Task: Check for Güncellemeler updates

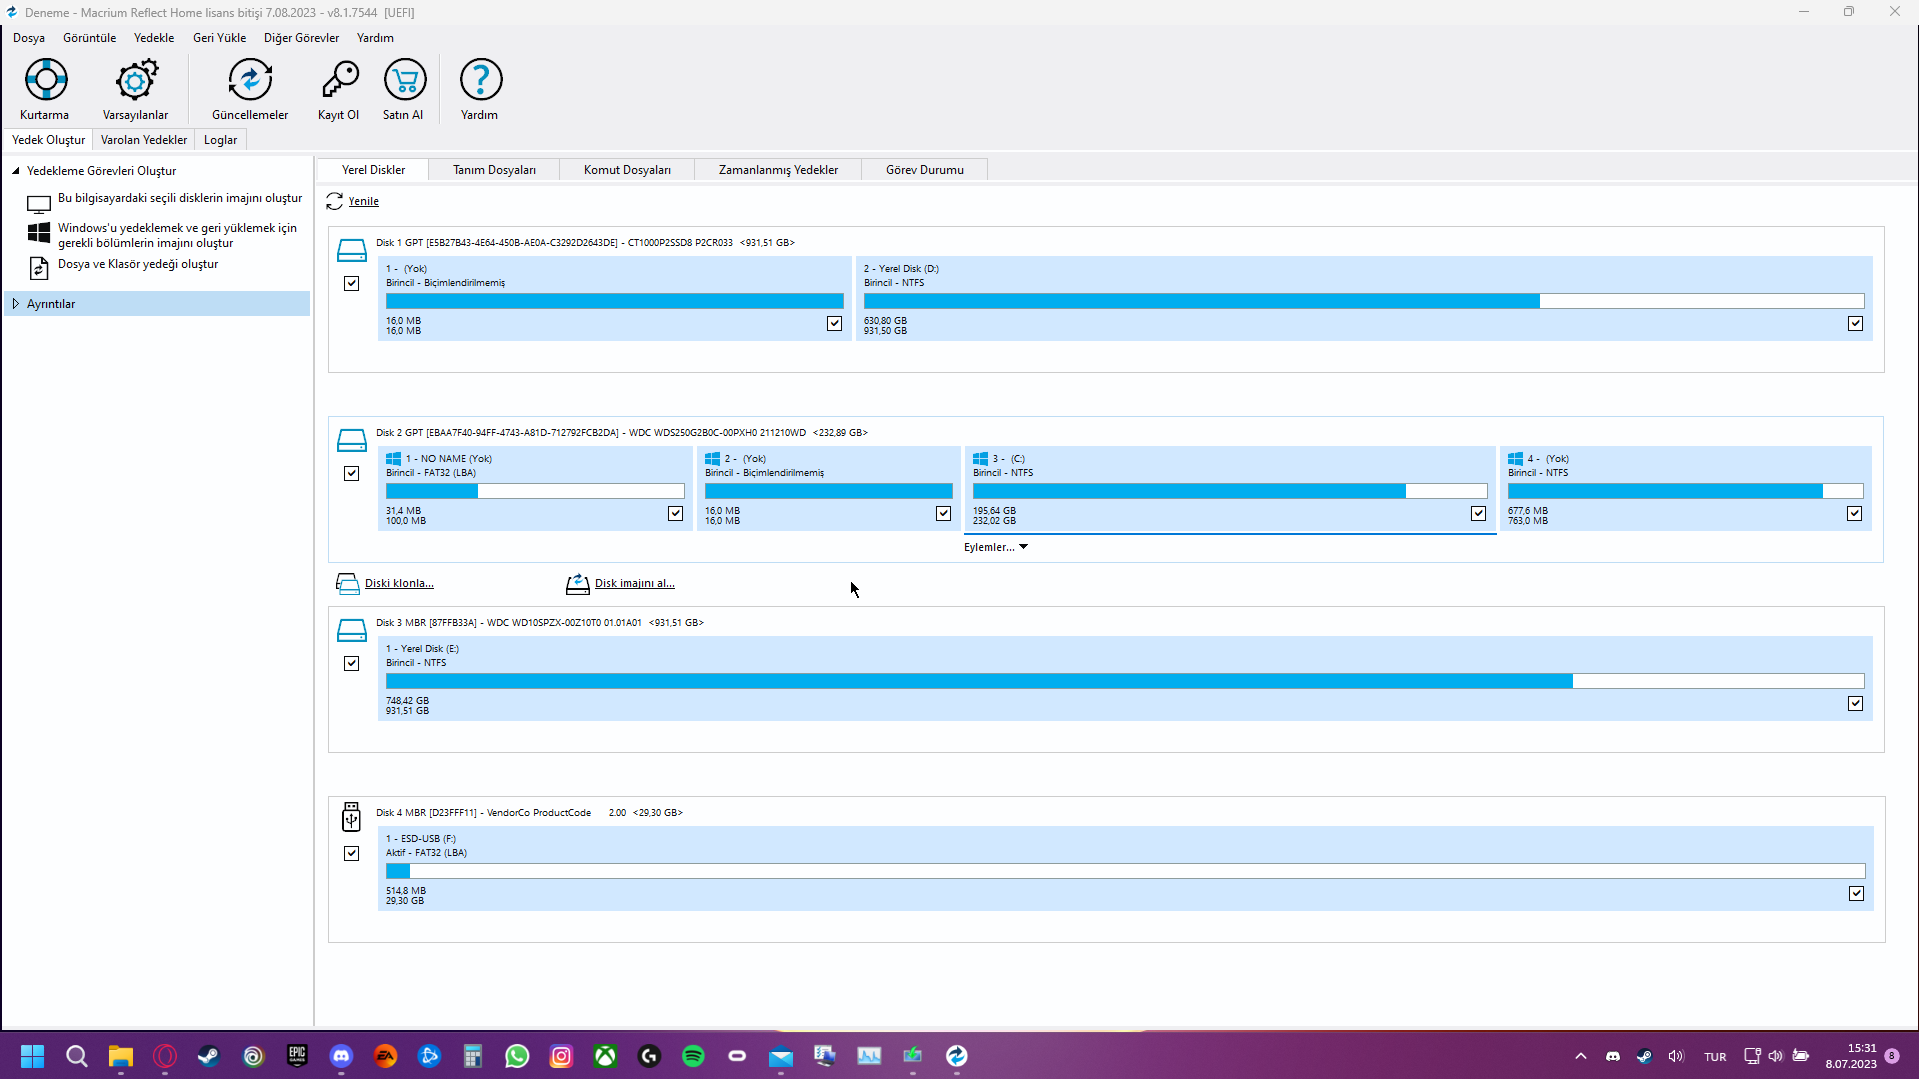Action: (250, 80)
